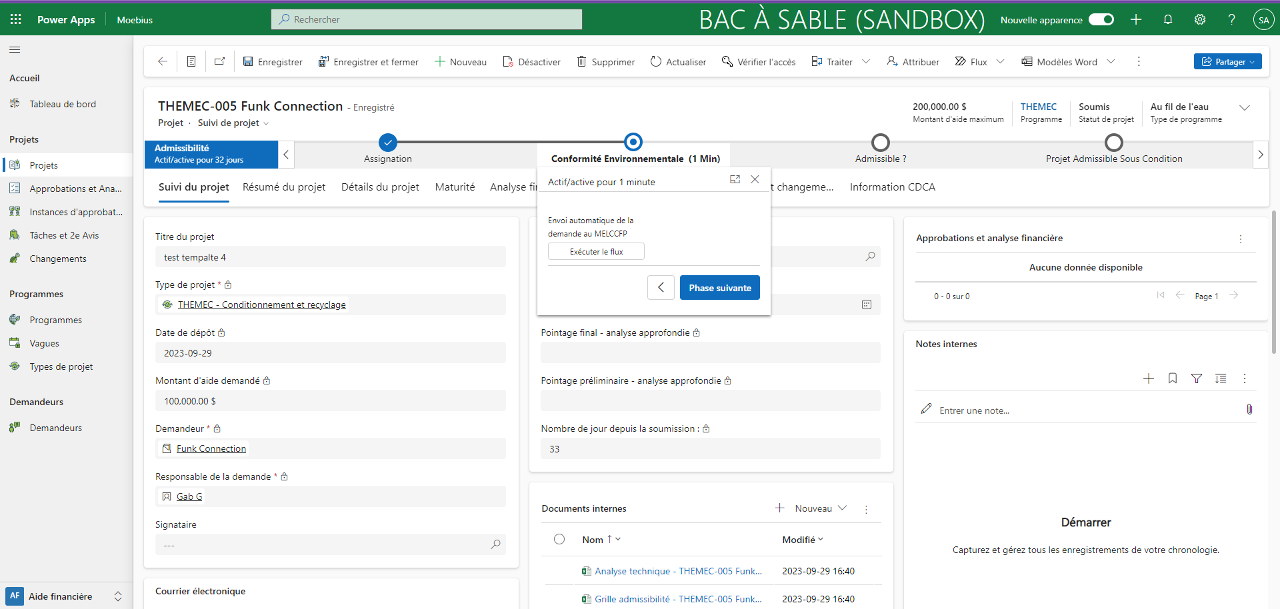The height and width of the screenshot is (609, 1280).
Task: Expand the header details chevron
Action: click(x=1245, y=107)
